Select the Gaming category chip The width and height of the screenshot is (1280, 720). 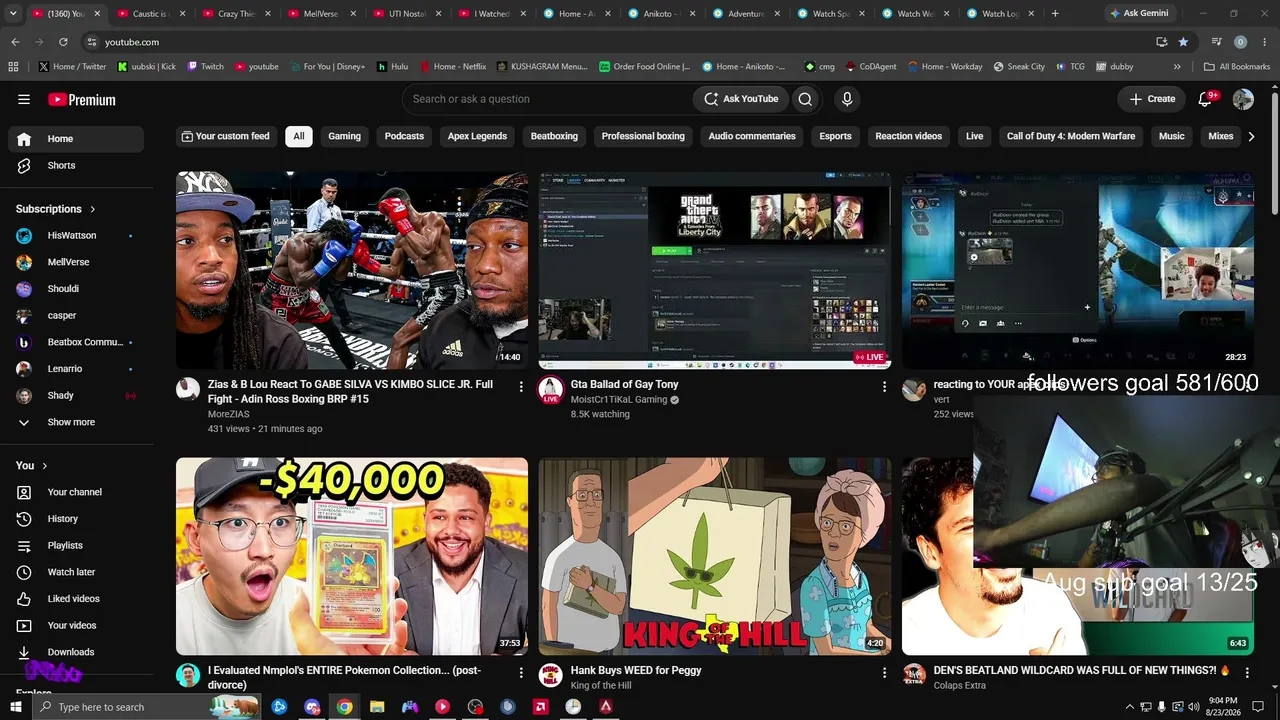click(344, 136)
